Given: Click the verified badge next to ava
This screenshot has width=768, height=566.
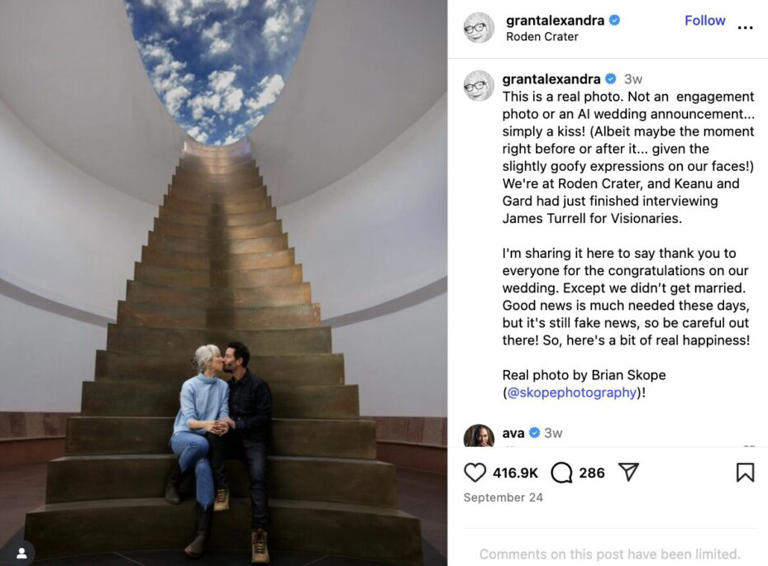Looking at the screenshot, I should coord(534,433).
